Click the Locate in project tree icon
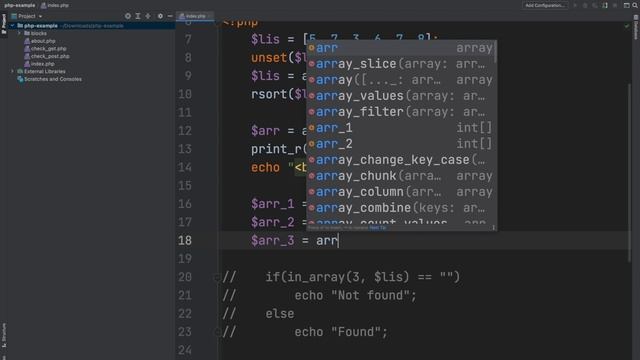This screenshot has height=360, width=640. (128, 16)
